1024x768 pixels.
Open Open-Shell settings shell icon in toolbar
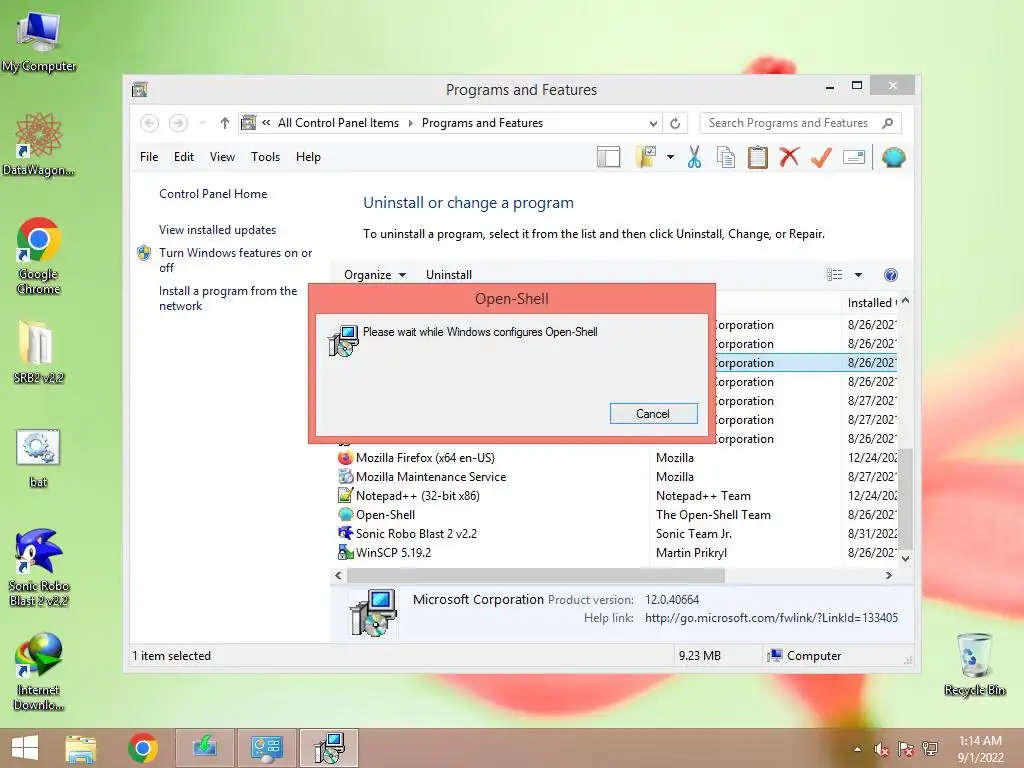893,157
